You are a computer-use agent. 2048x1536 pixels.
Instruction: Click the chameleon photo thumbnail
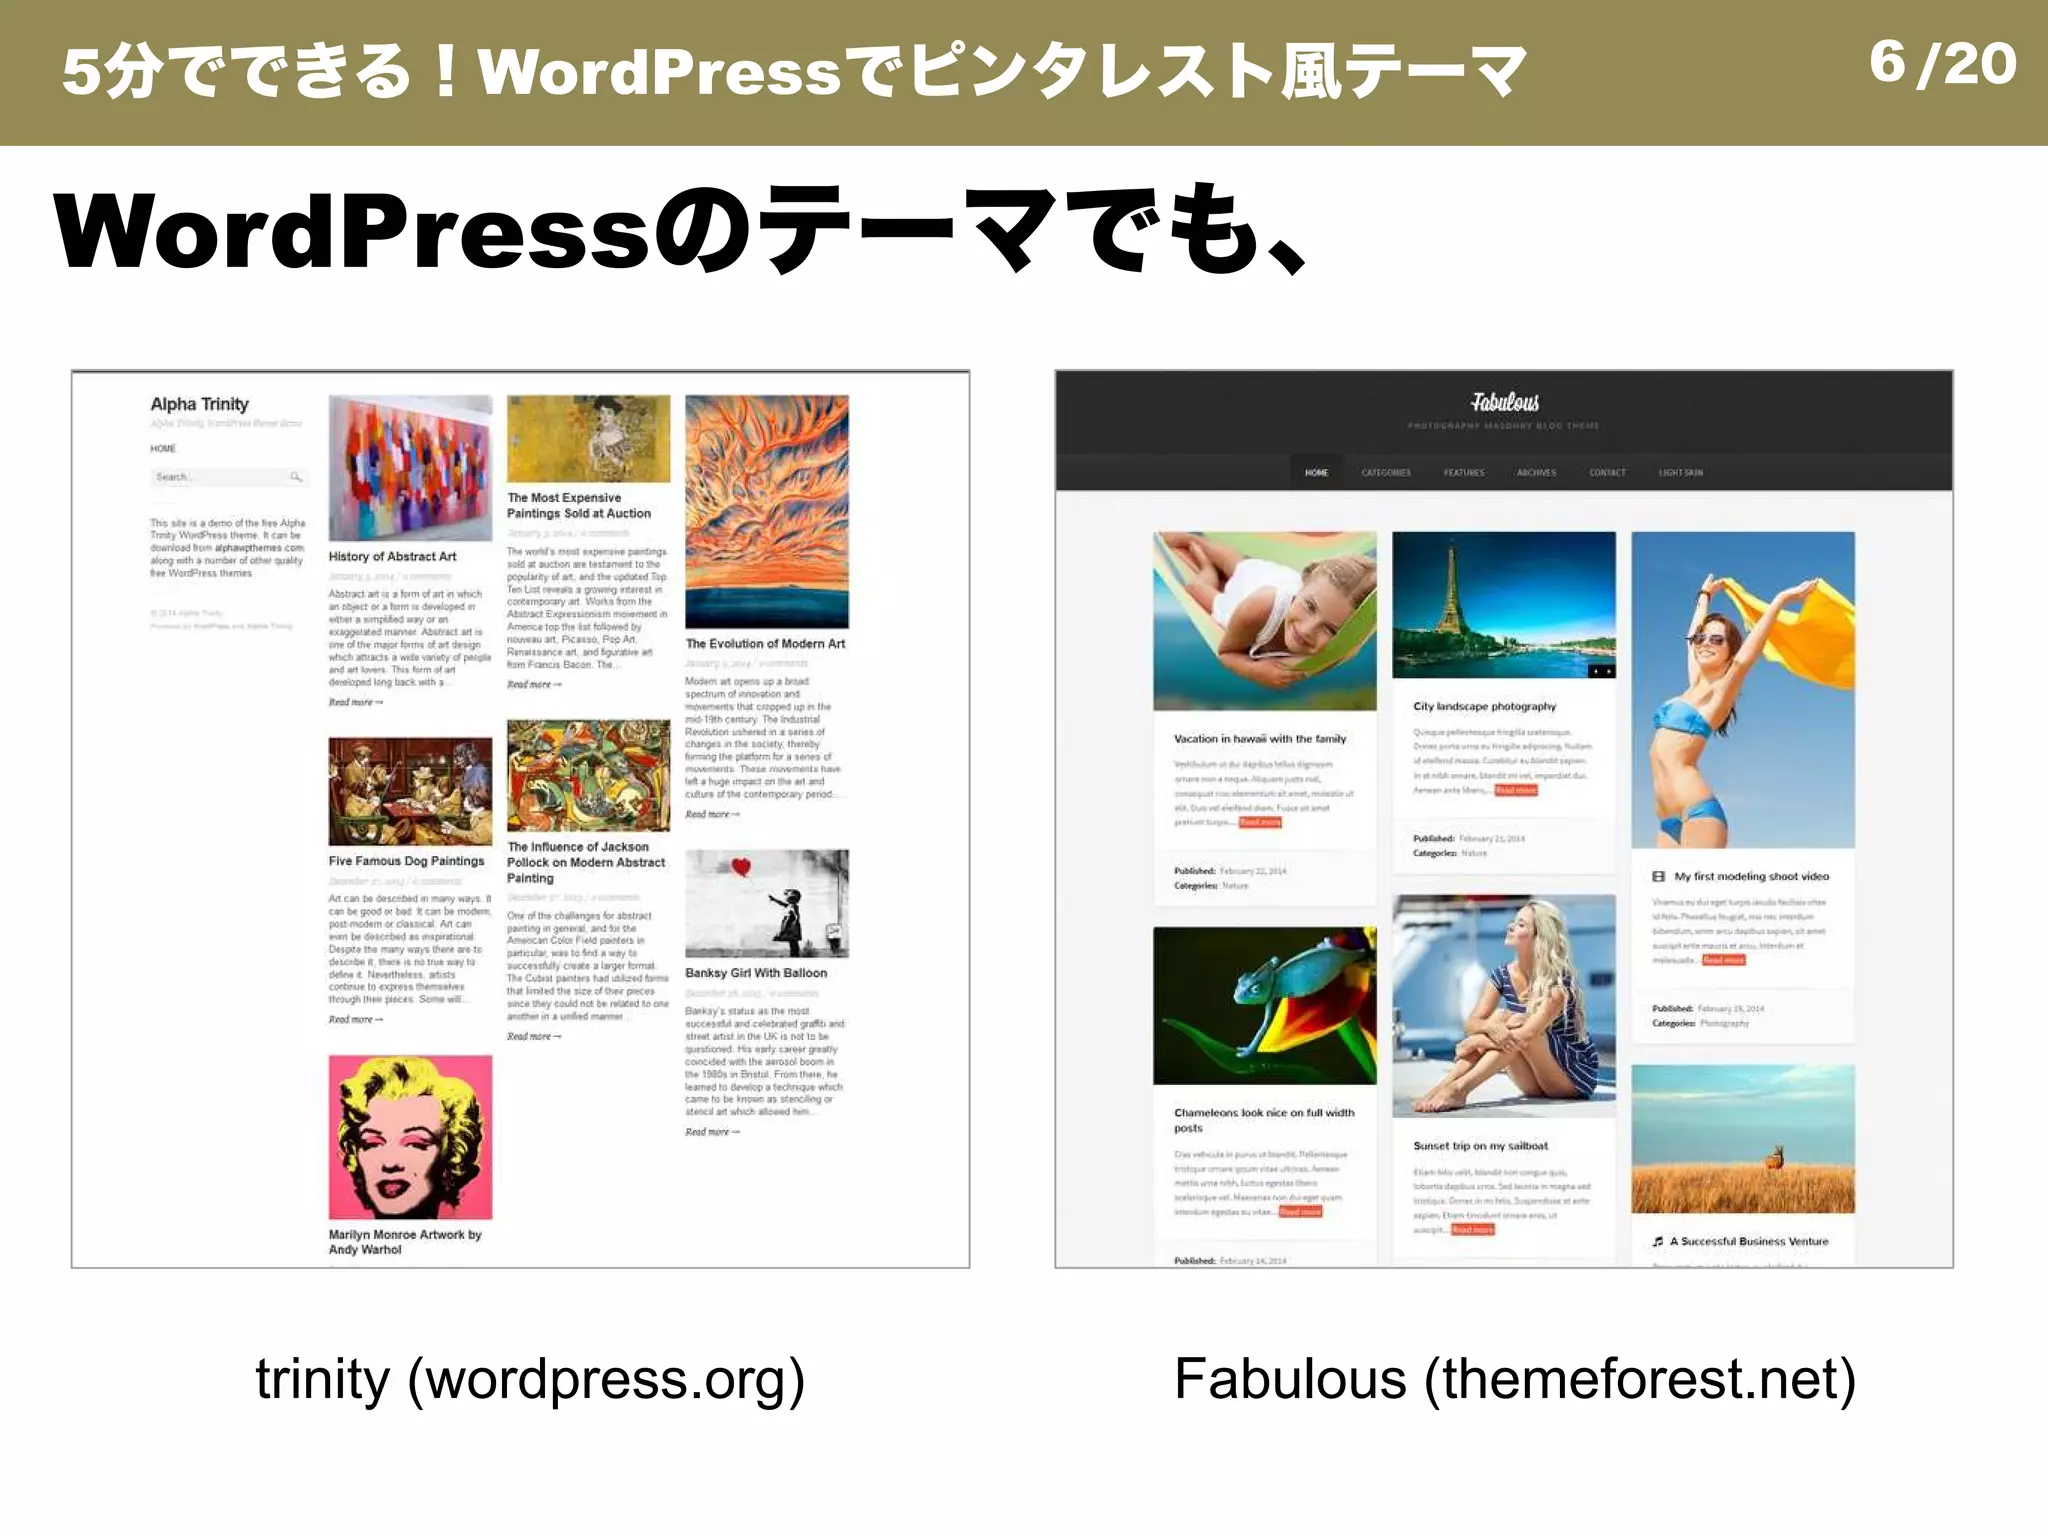[x=1265, y=1006]
